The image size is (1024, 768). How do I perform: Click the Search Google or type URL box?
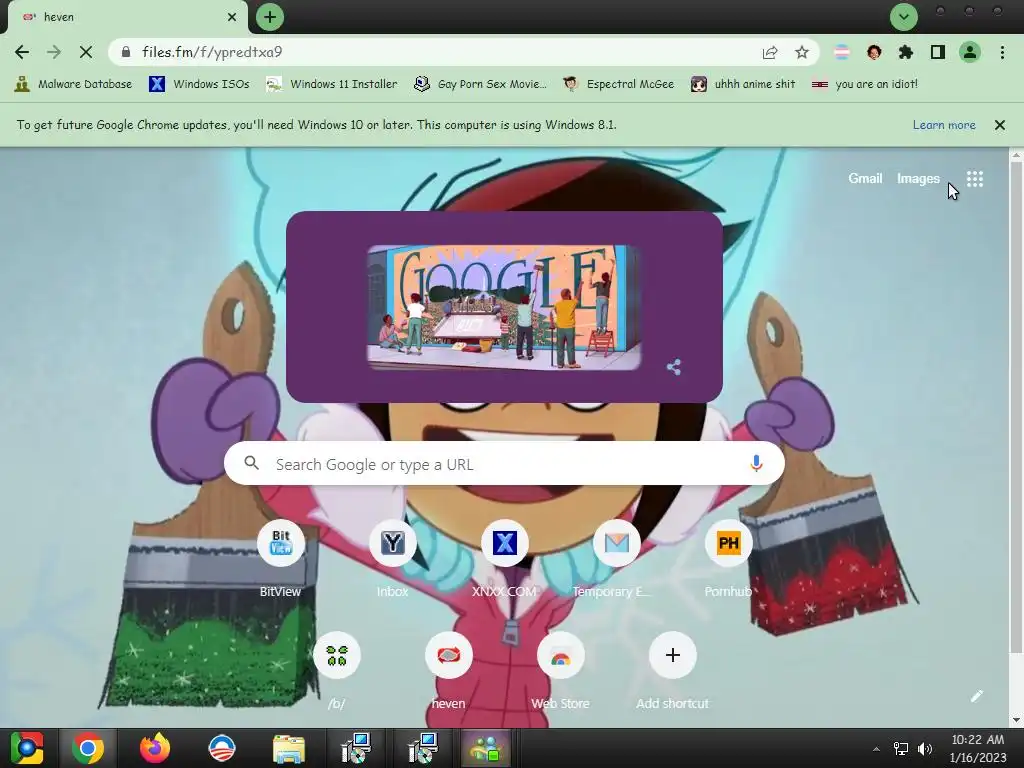pos(504,464)
